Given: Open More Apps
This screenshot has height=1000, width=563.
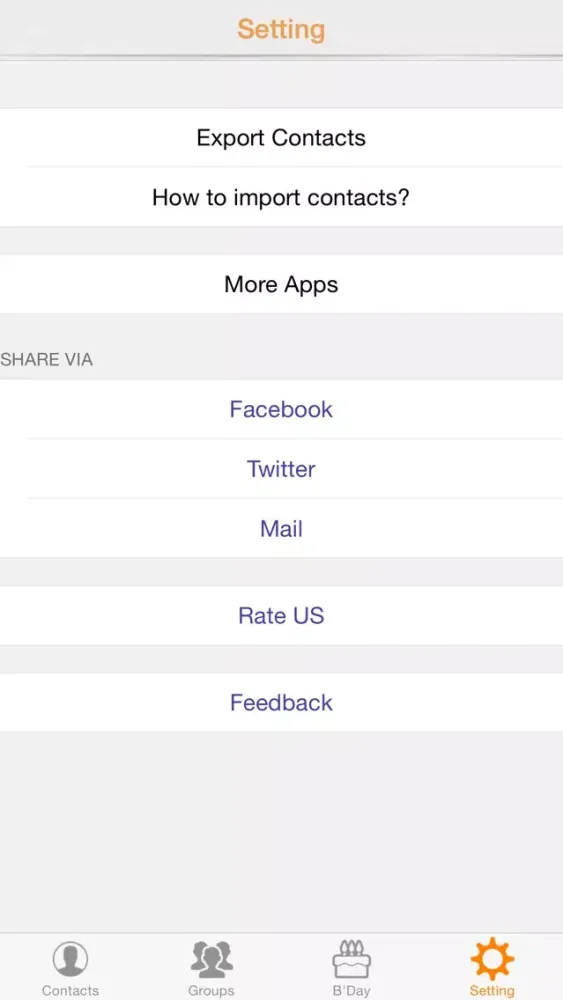Looking at the screenshot, I should tap(281, 284).
